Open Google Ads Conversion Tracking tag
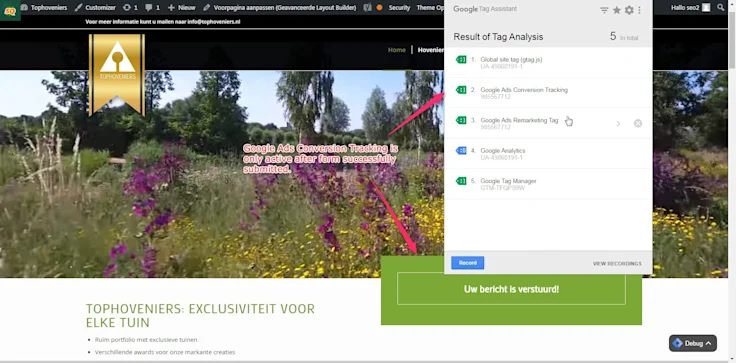The width and height of the screenshot is (736, 363). 548,93
